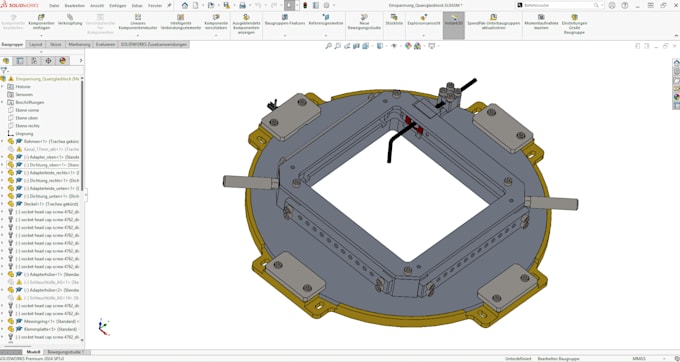This screenshot has width=680, height=362.
Task: Switch to the Evaluieren tab
Action: tap(106, 44)
